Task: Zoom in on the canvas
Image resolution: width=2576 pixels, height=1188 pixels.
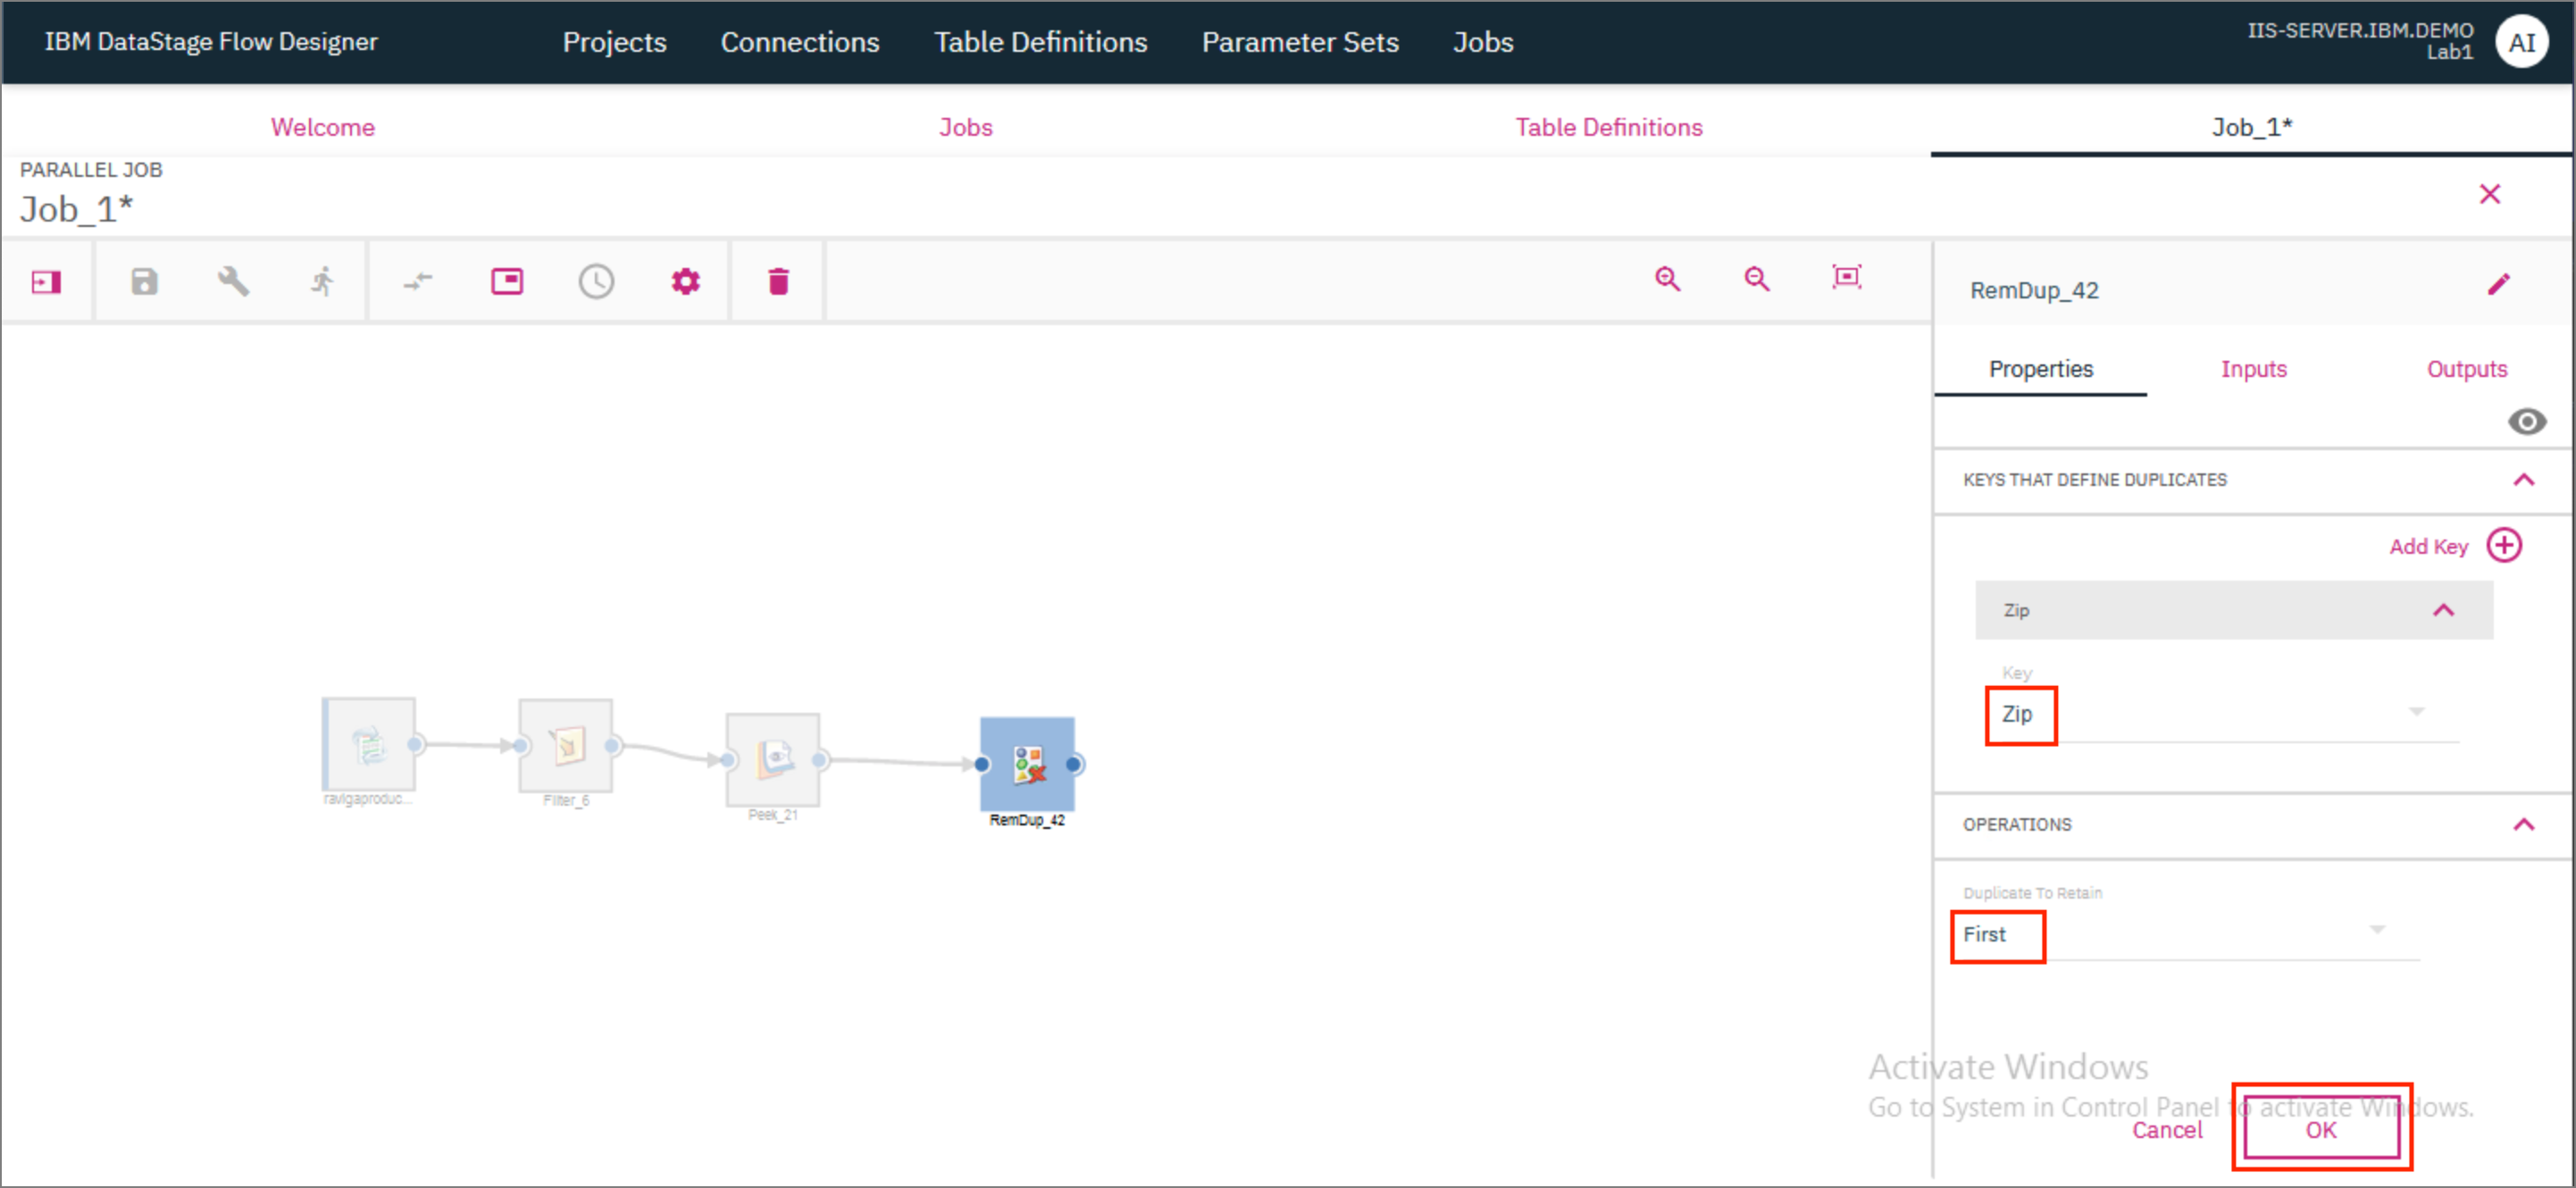Action: [1667, 279]
